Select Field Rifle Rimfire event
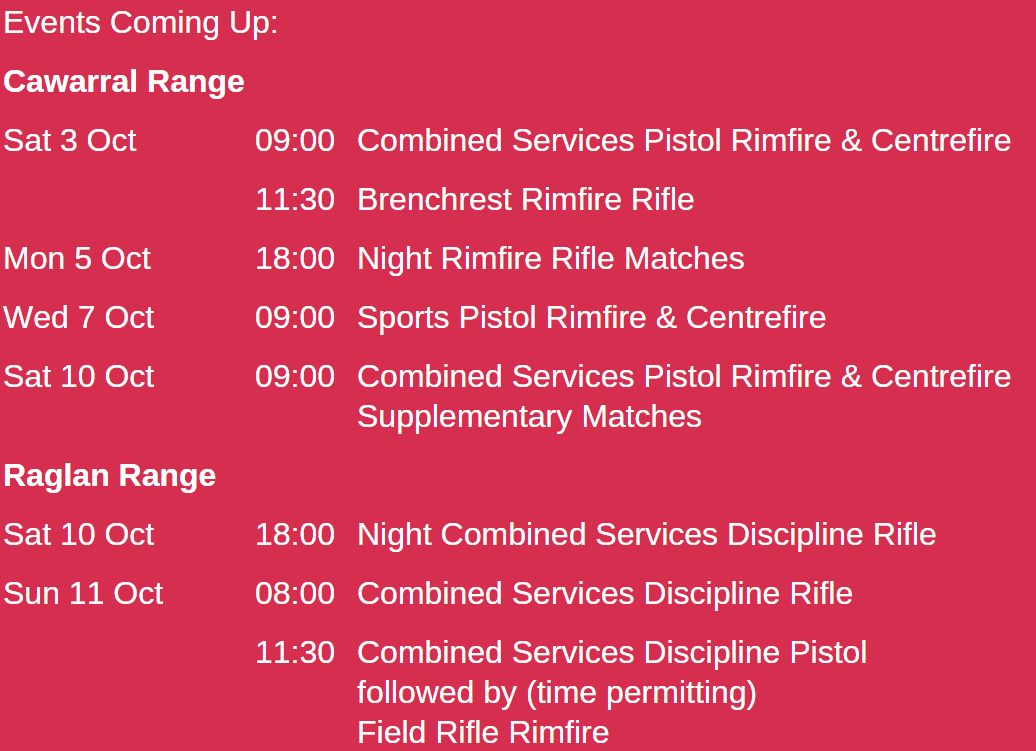The width and height of the screenshot is (1036, 751). point(483,733)
